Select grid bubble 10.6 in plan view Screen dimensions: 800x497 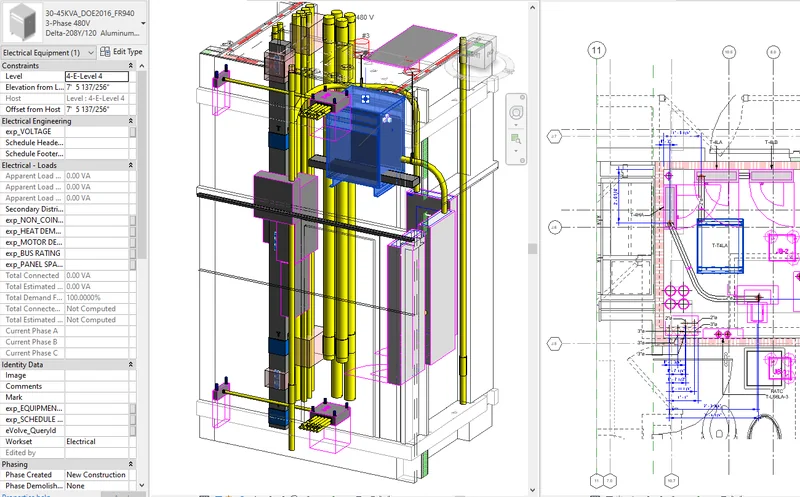click(729, 52)
